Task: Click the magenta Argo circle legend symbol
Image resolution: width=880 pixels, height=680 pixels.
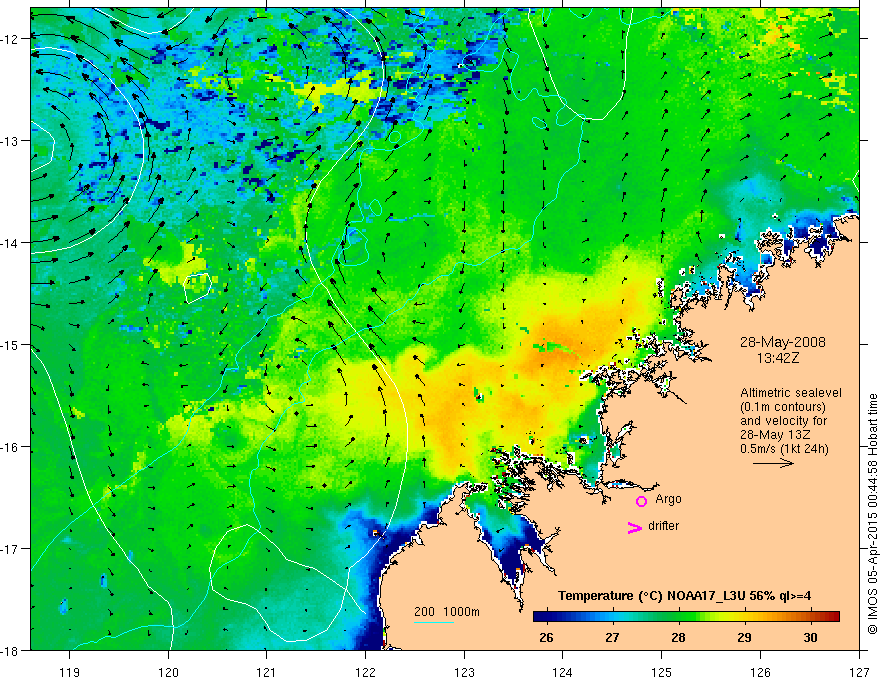Action: 641,501
